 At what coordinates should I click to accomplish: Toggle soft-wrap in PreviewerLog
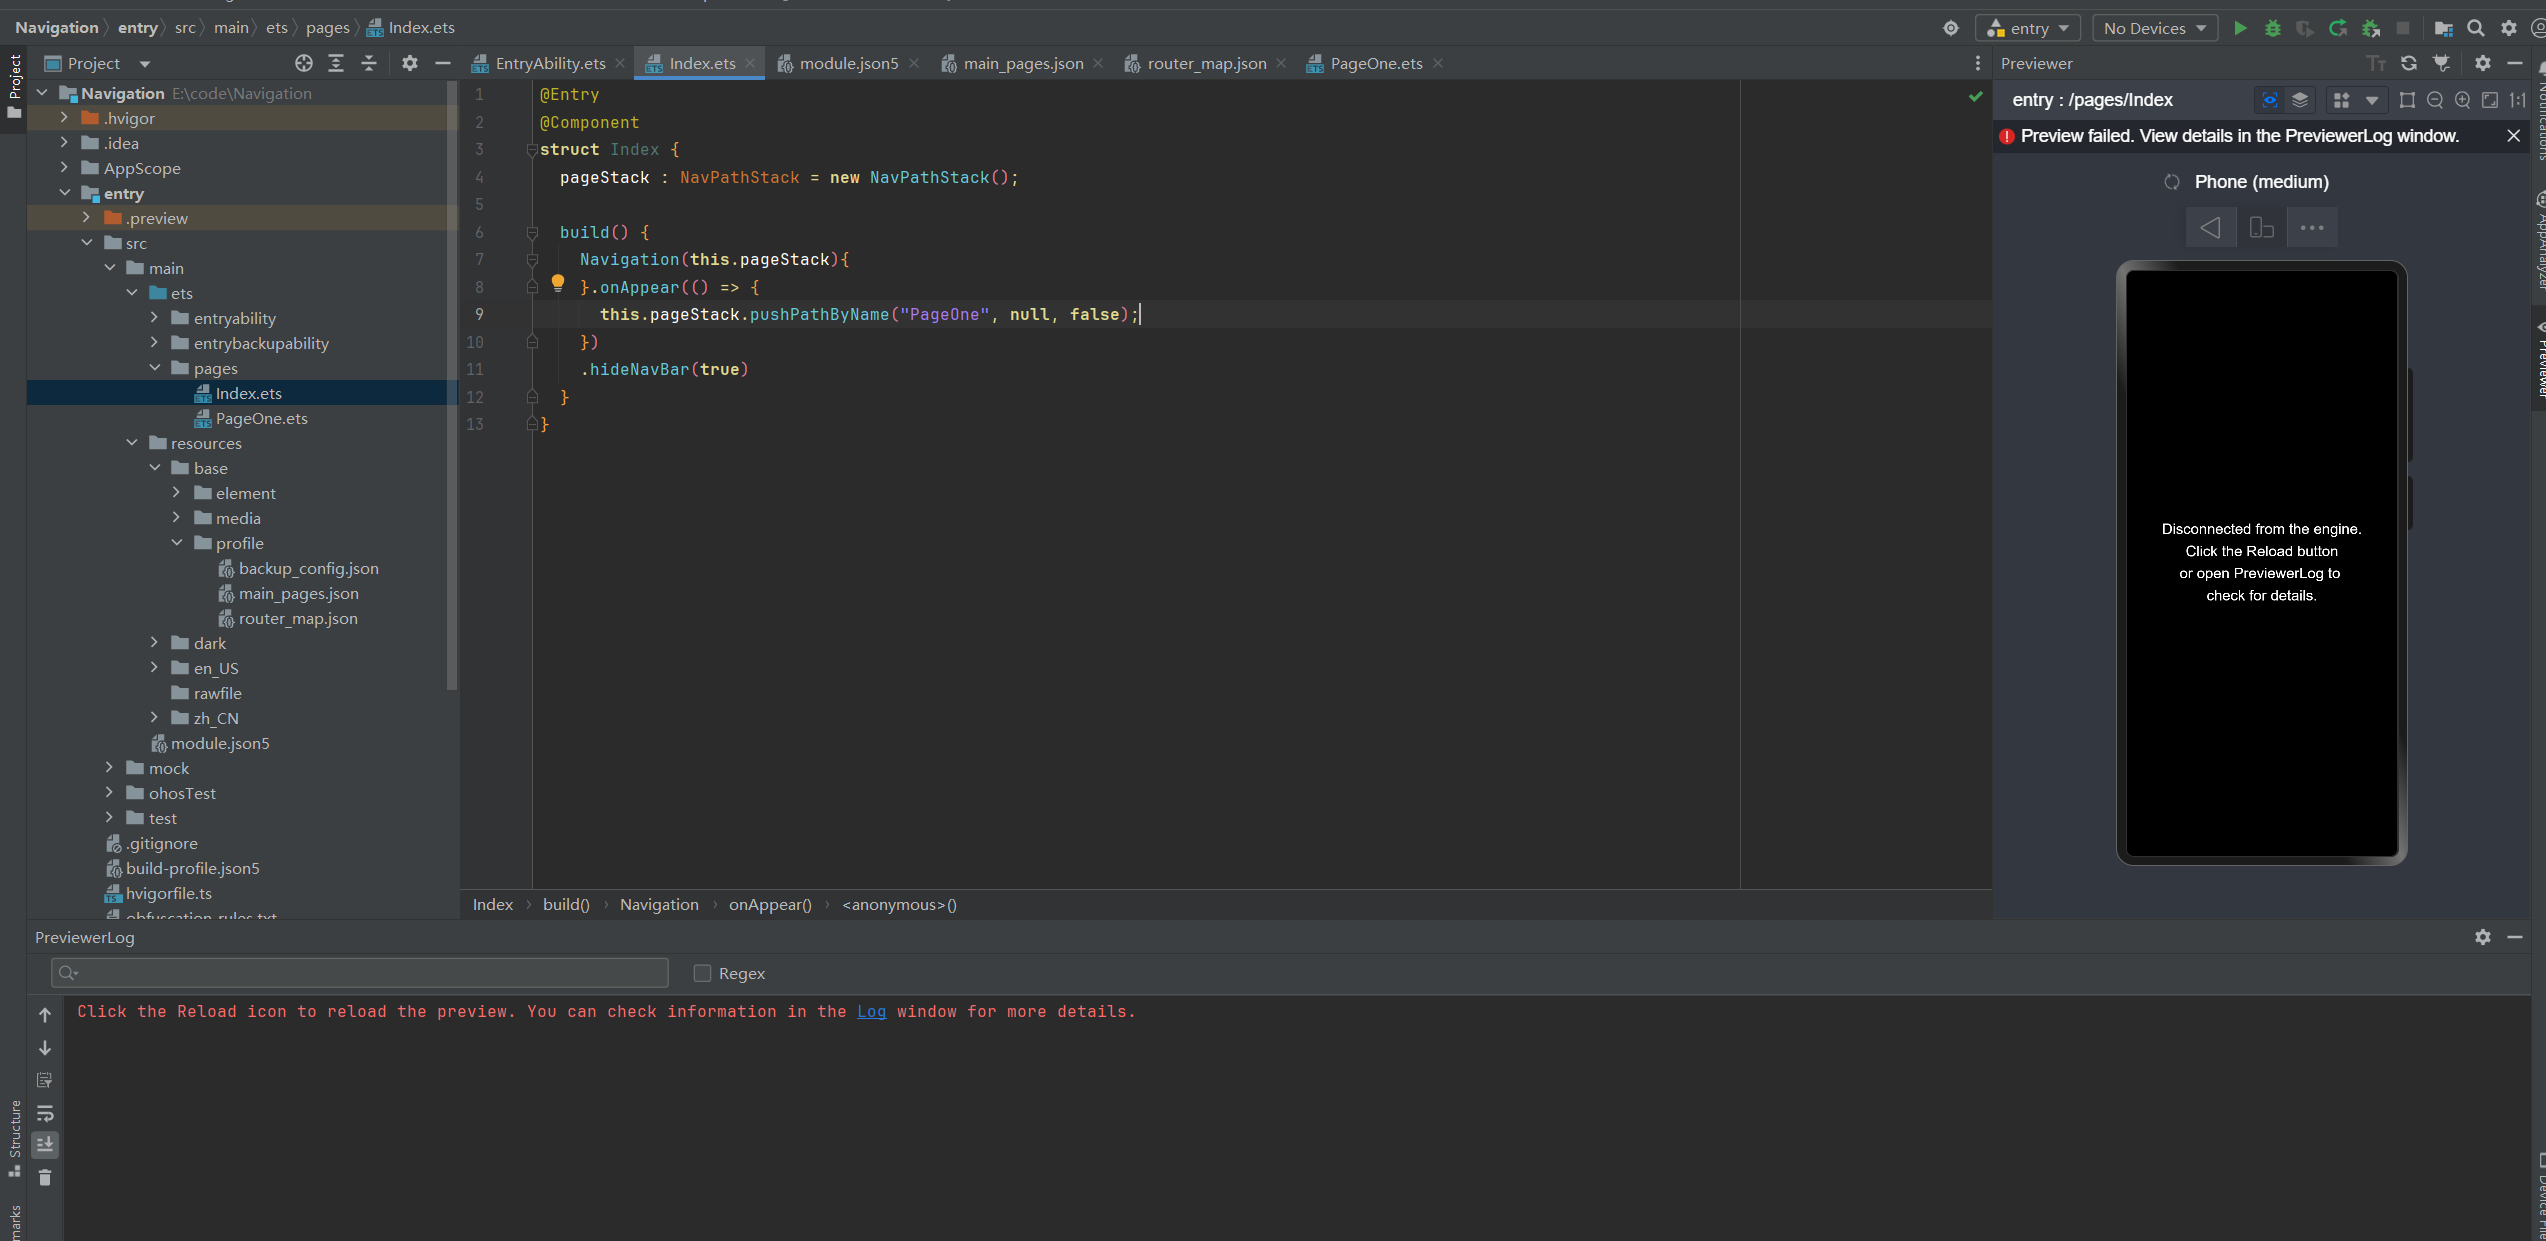pyautogui.click(x=45, y=1113)
